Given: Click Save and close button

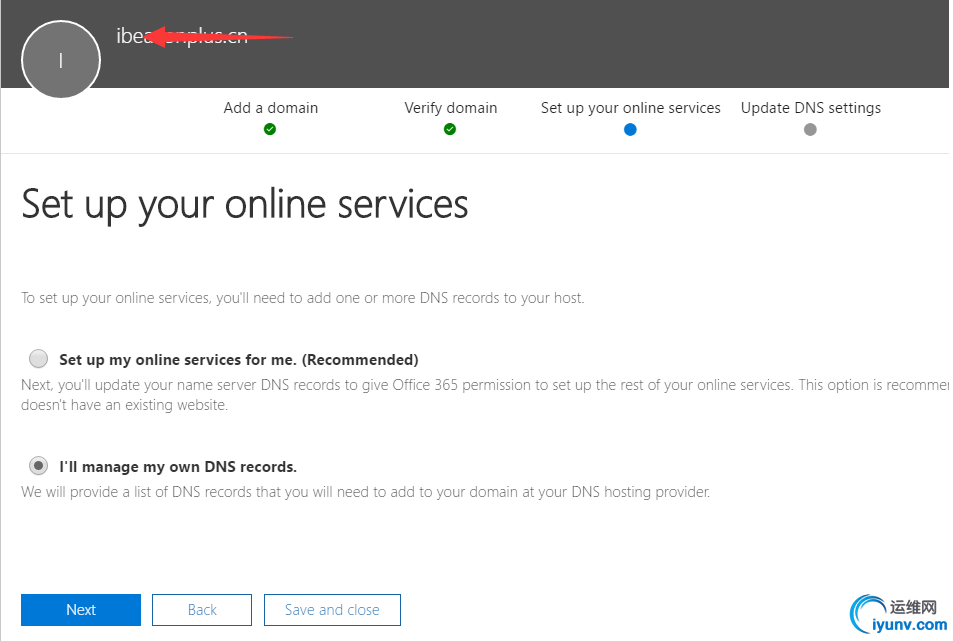Looking at the screenshot, I should click(332, 609).
